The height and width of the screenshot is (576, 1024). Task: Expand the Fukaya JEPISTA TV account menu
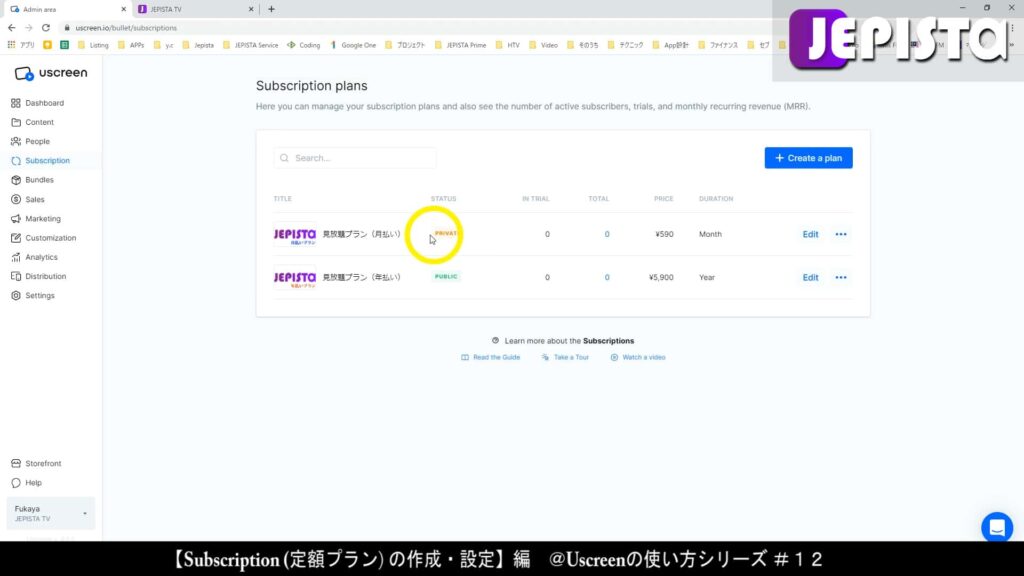50,513
